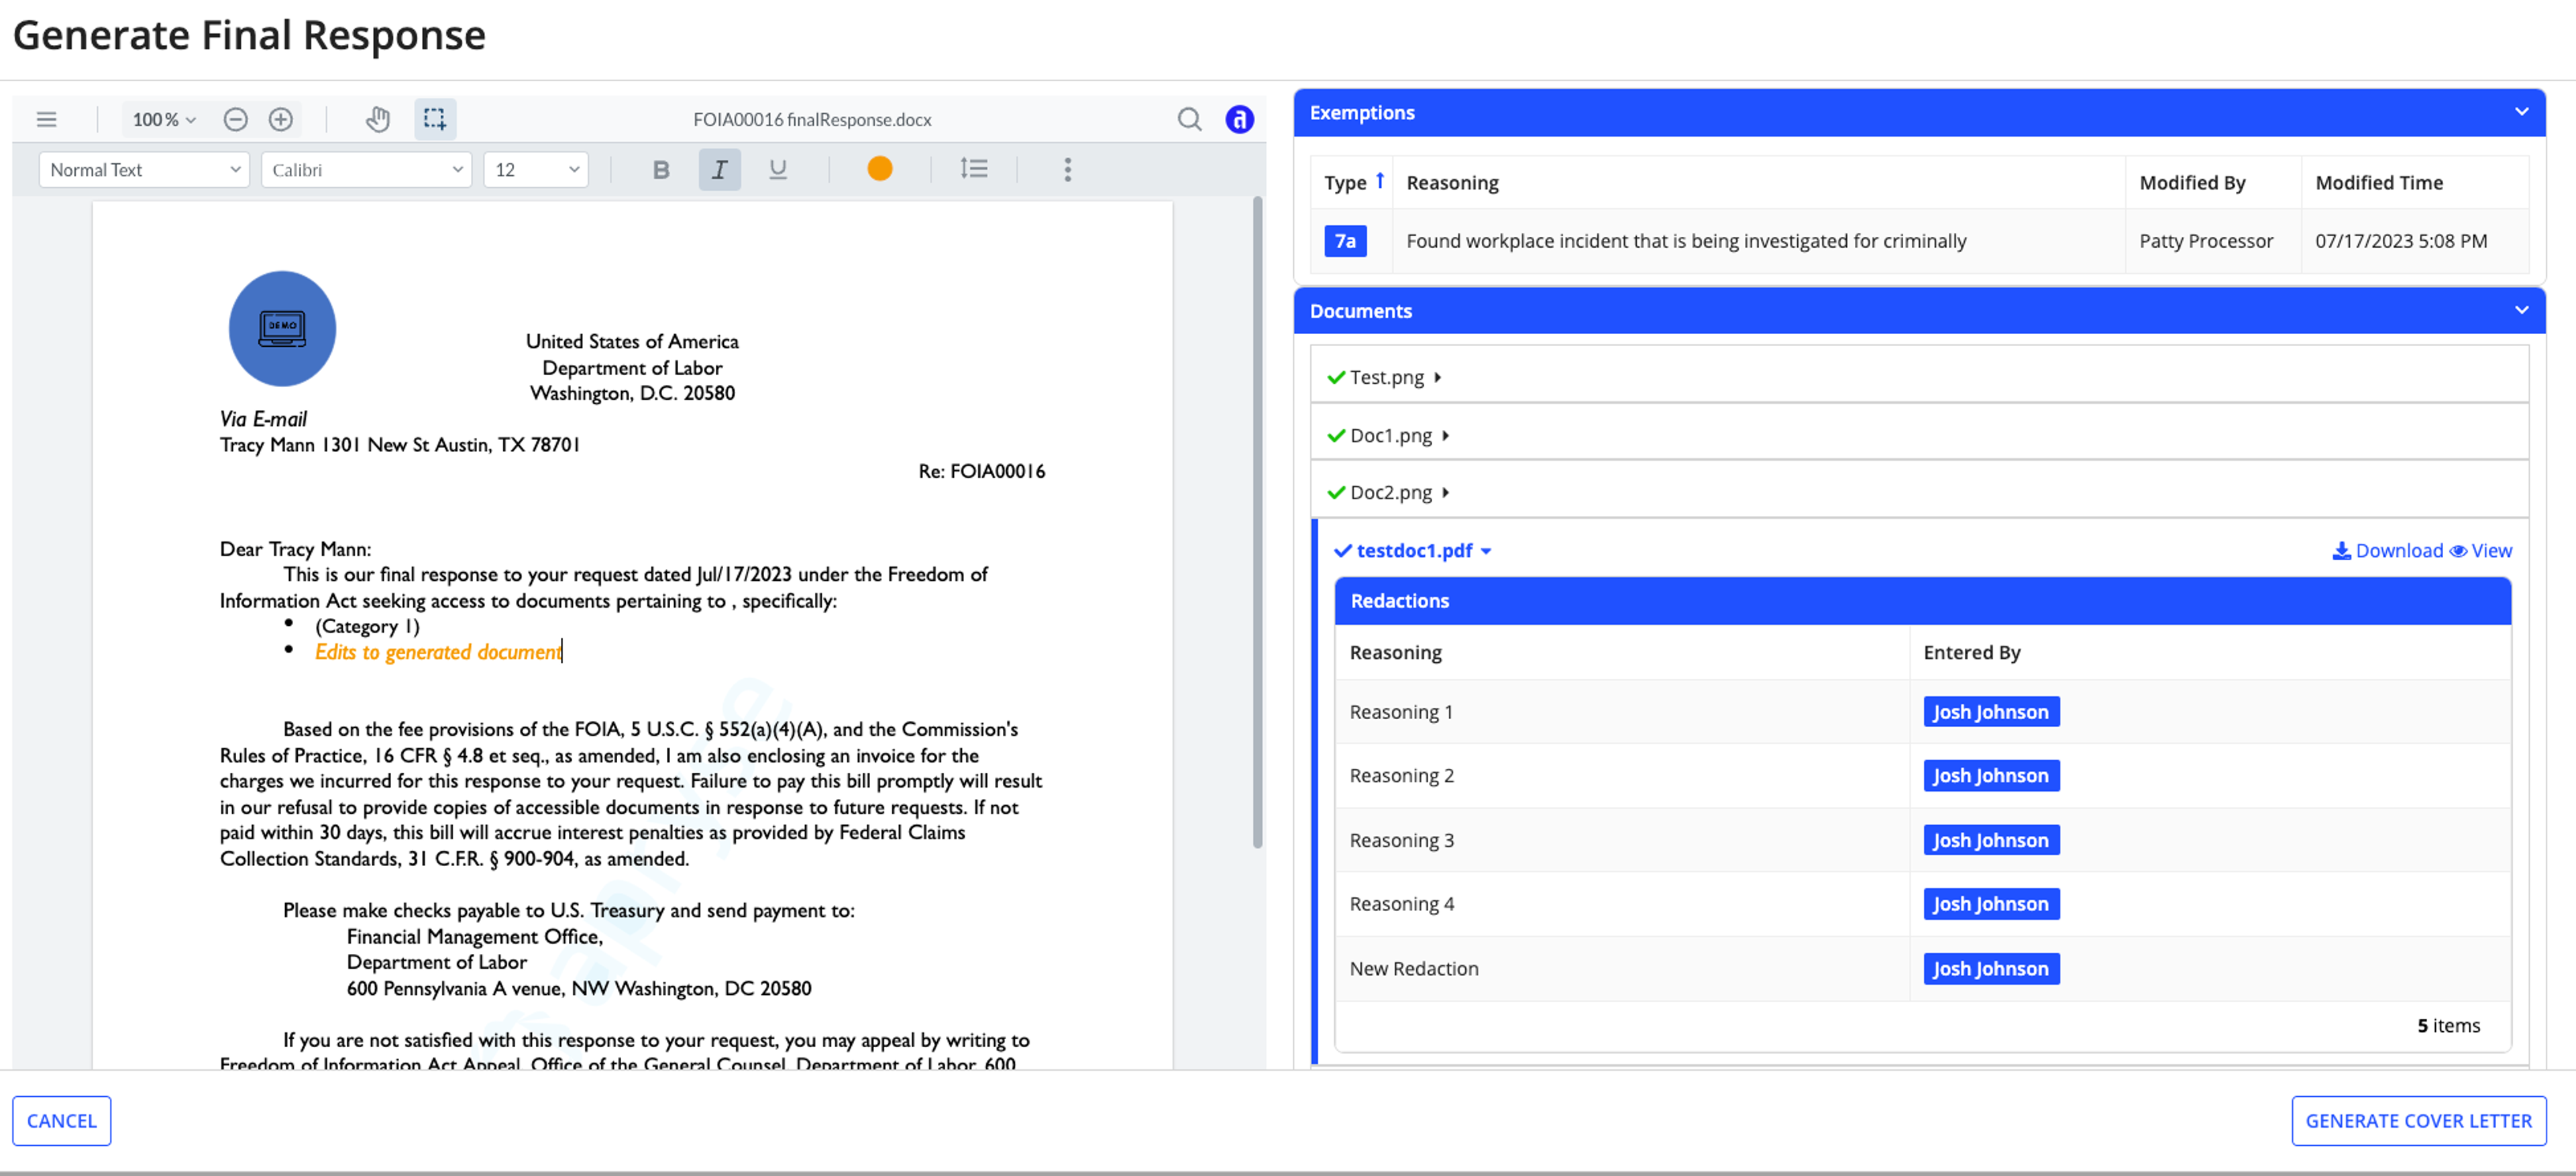Open the line spacing options
The width and height of the screenshot is (2576, 1176).
click(x=974, y=169)
